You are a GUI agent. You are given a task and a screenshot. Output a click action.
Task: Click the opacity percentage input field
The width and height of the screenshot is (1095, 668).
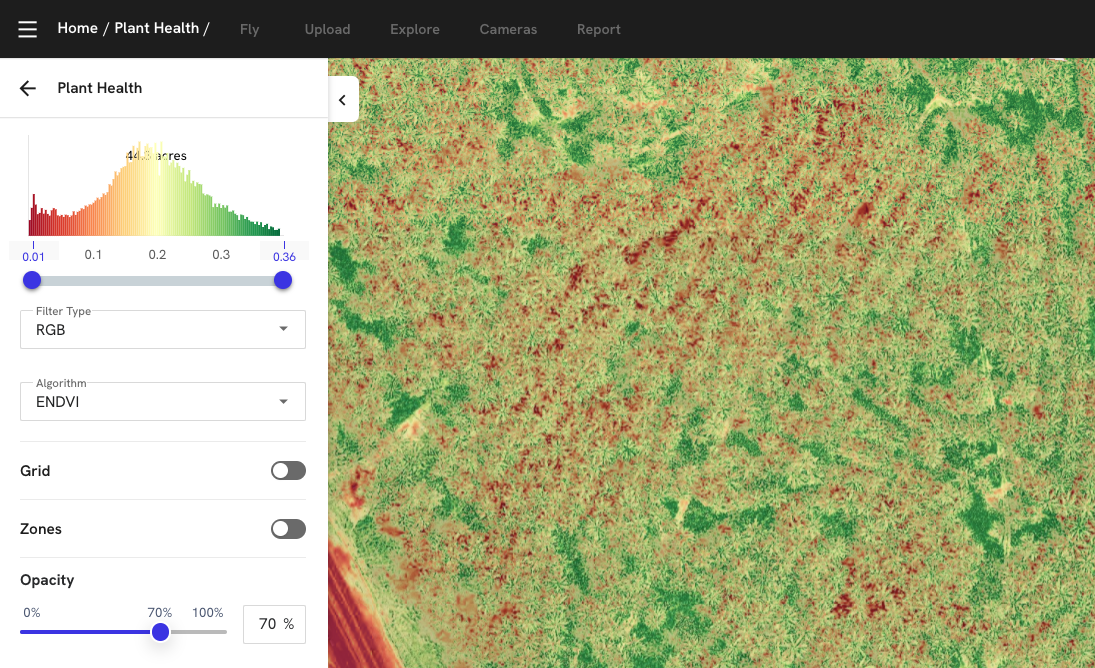coord(274,624)
